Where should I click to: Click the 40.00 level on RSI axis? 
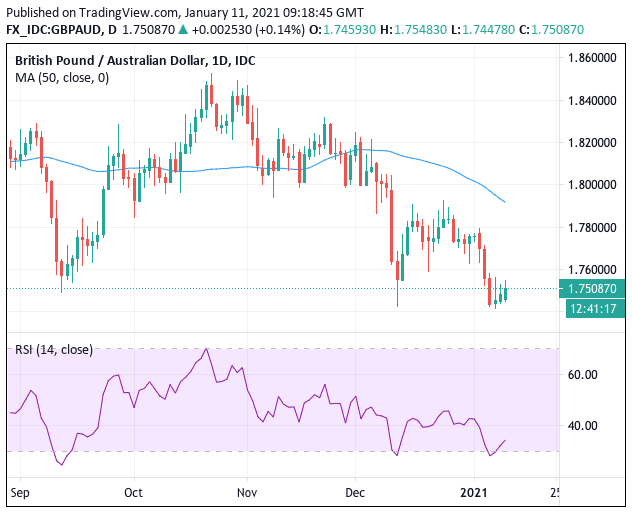coord(583,426)
